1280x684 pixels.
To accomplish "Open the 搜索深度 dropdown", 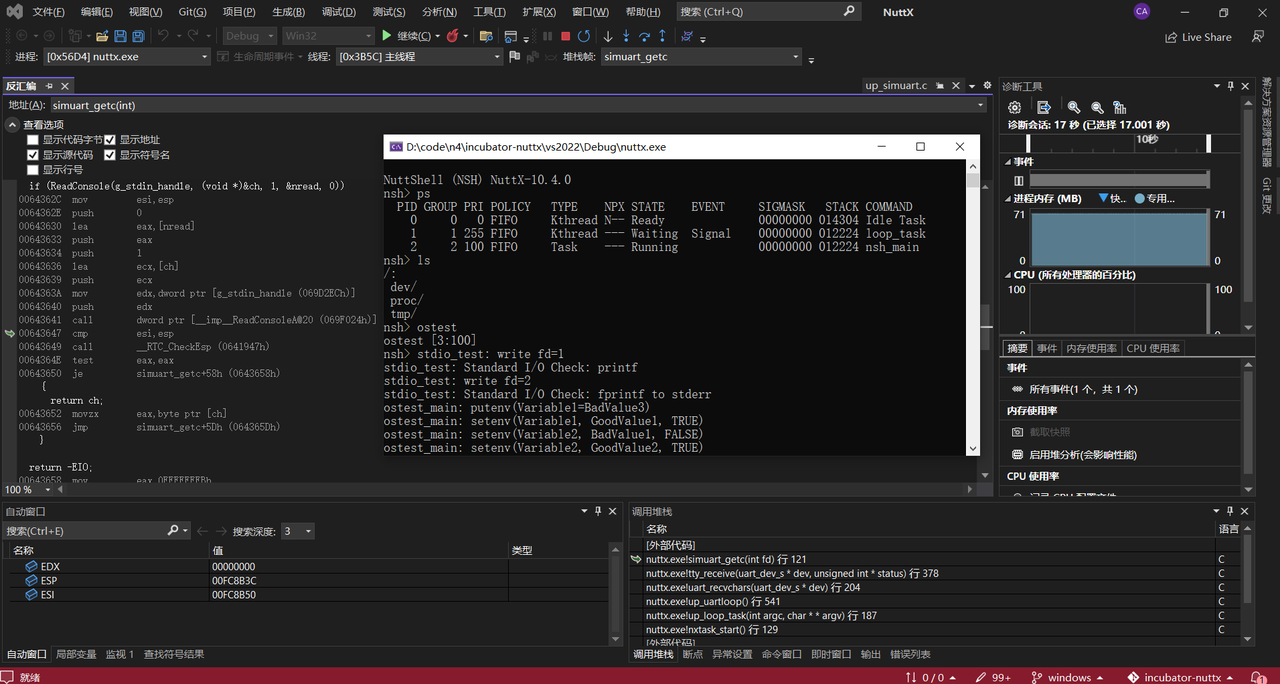I will pos(307,531).
